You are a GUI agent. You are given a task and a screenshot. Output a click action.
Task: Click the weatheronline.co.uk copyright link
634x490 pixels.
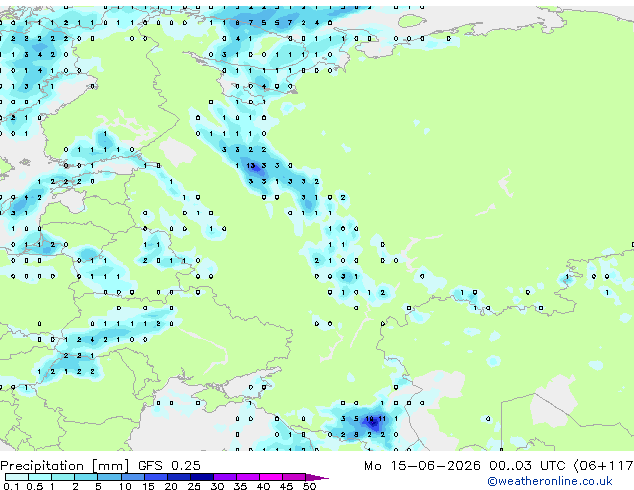click(549, 481)
